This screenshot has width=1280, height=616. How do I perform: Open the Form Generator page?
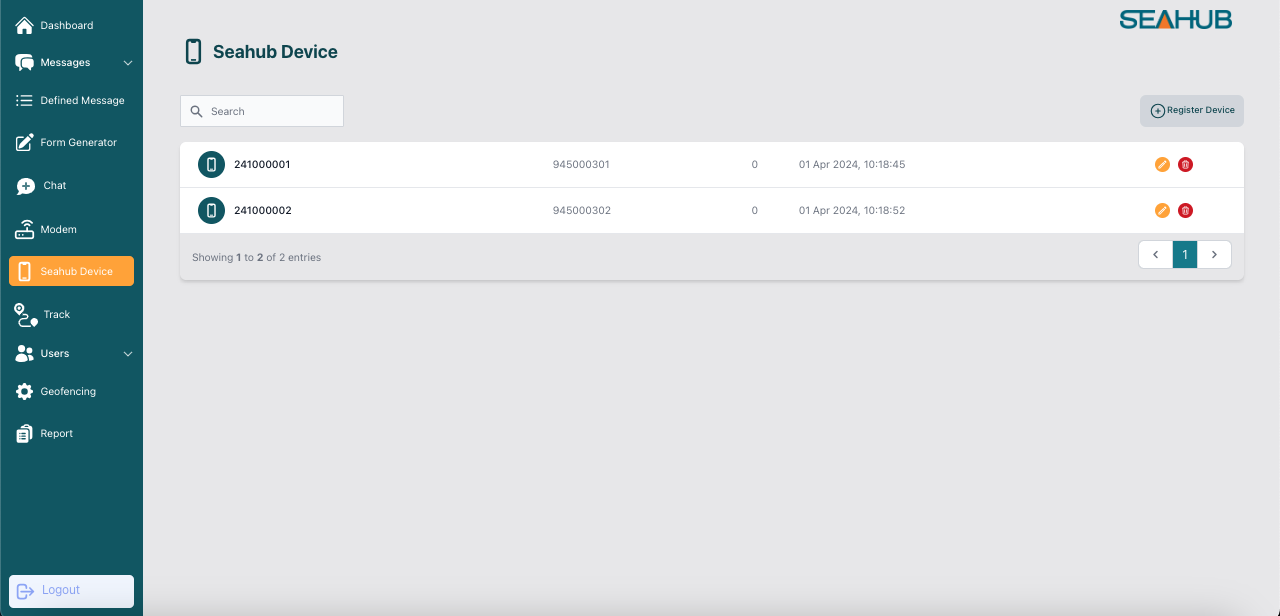78,143
